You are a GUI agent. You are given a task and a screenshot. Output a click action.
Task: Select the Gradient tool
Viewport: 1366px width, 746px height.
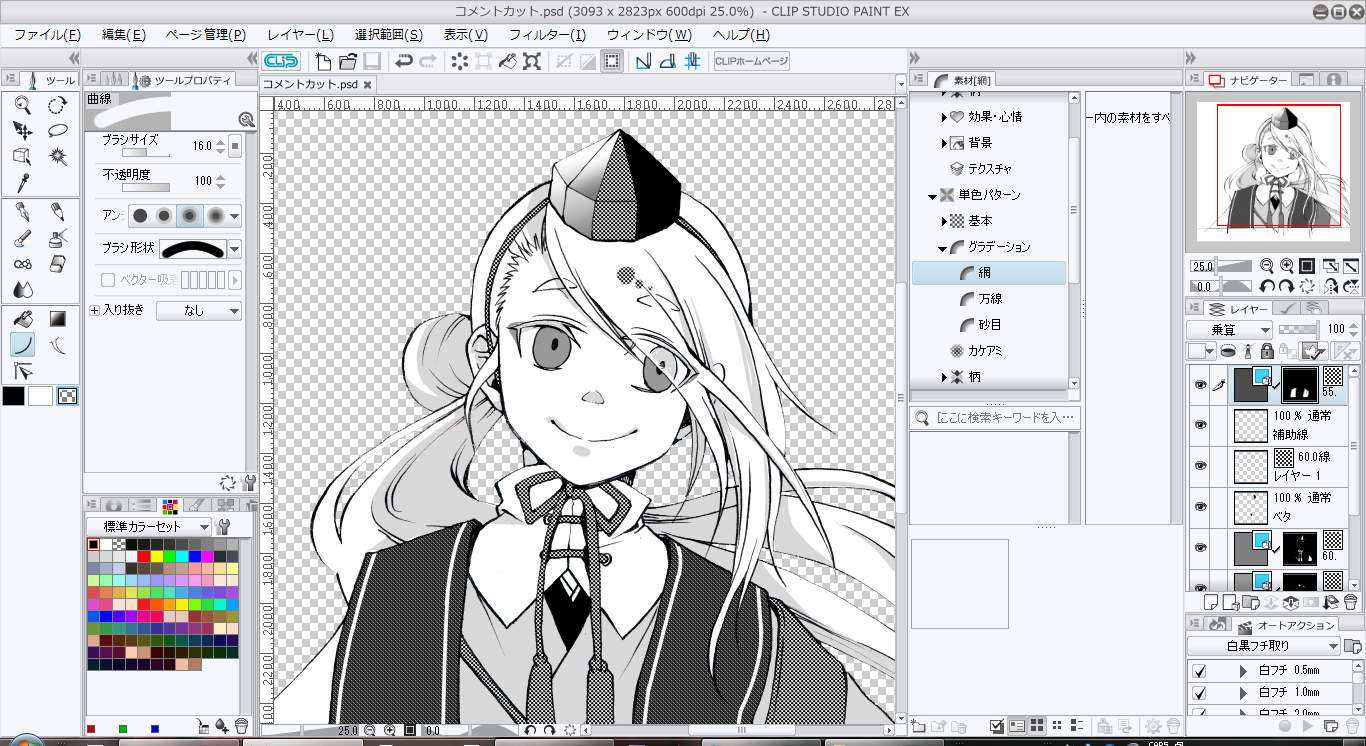point(58,319)
